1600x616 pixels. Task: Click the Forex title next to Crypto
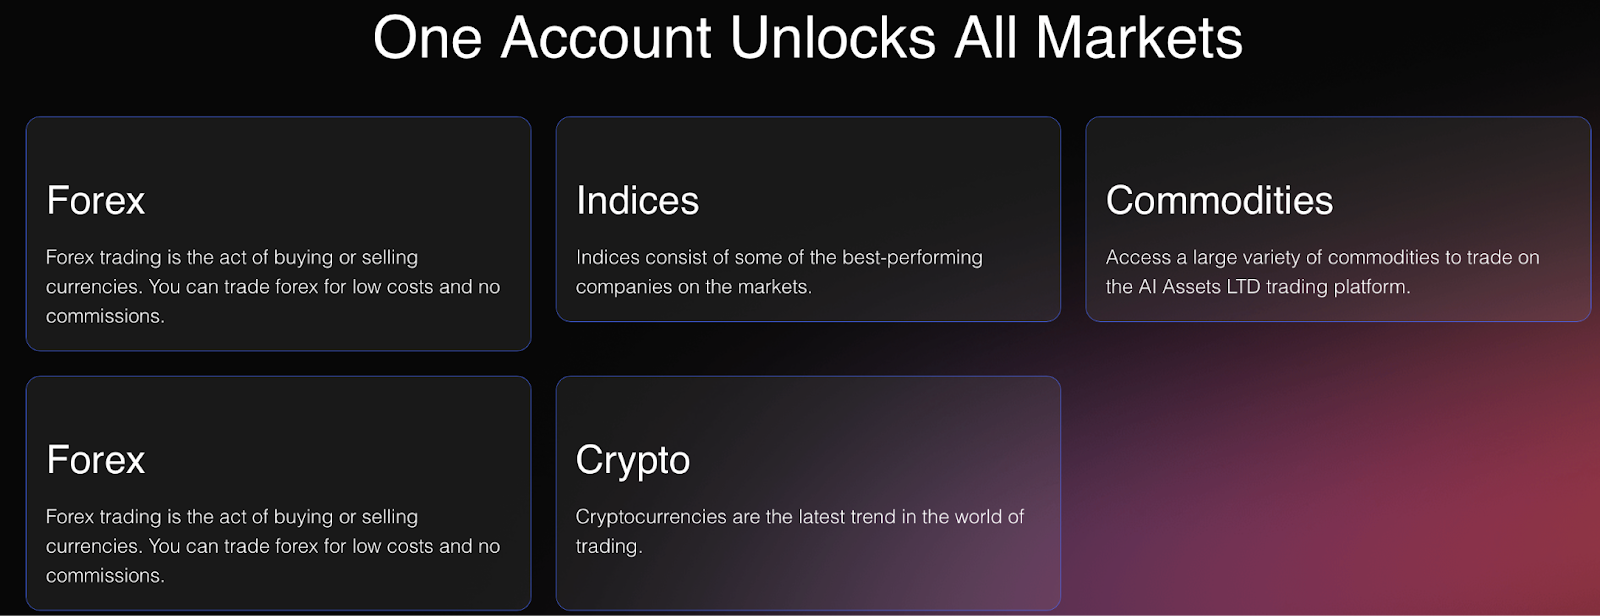click(96, 460)
